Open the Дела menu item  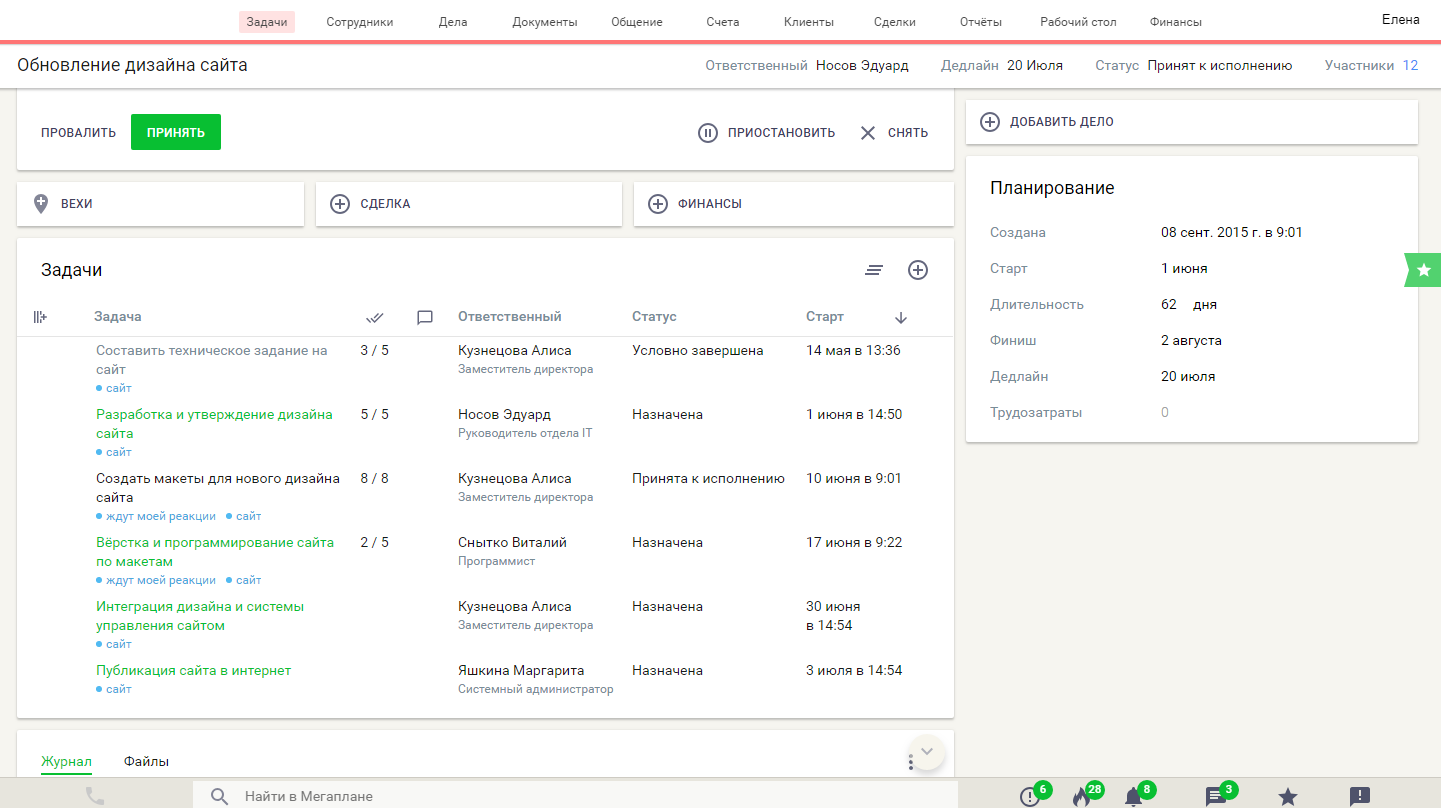pyautogui.click(x=453, y=22)
